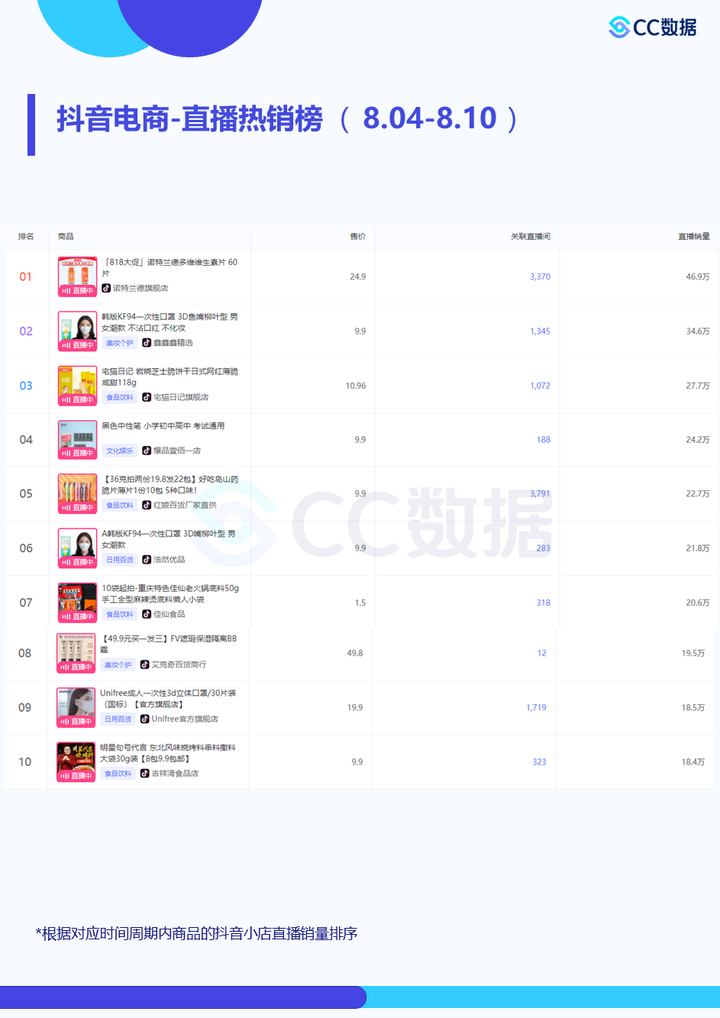Viewport: 720px width, 1018px height.
Task: Select the product title Unifree成人一次性3d立体口罩
Action: (168, 699)
